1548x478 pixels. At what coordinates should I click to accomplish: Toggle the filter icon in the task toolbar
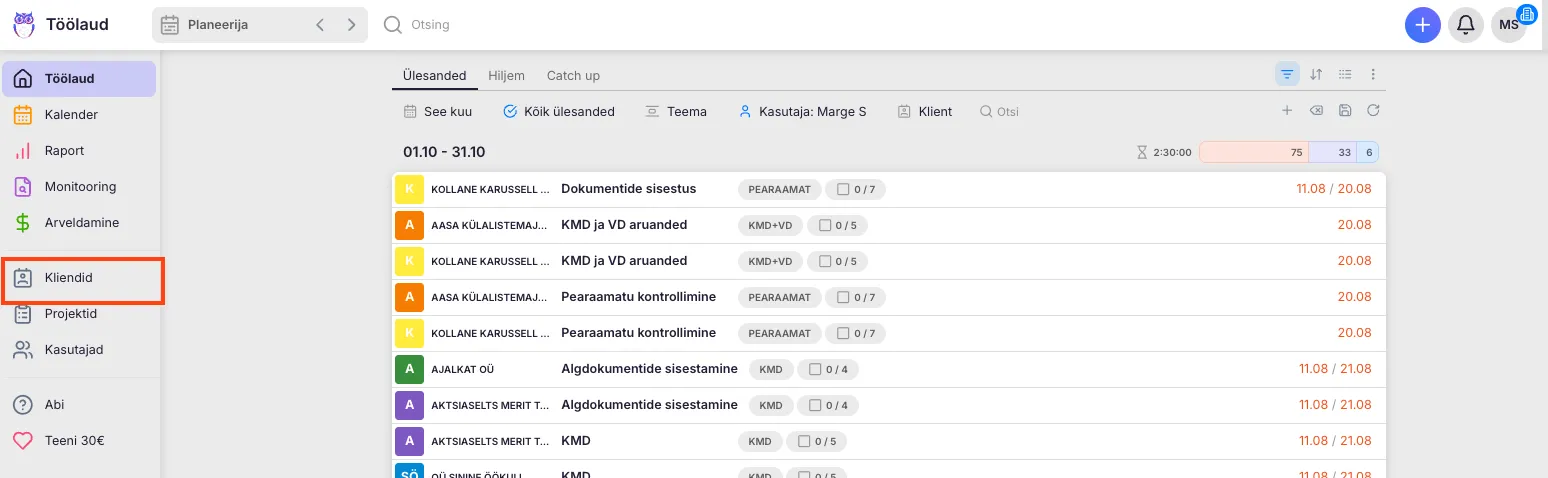tap(1287, 75)
